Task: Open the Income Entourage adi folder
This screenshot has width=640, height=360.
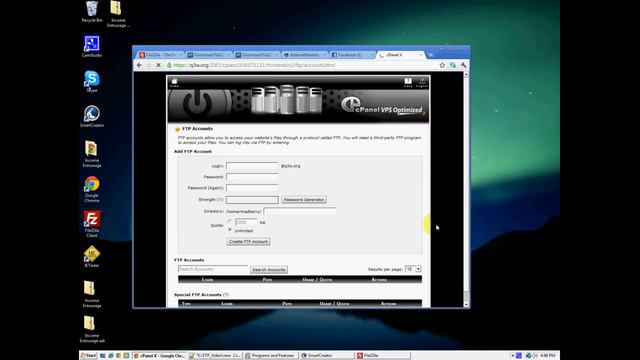Action: (92, 329)
